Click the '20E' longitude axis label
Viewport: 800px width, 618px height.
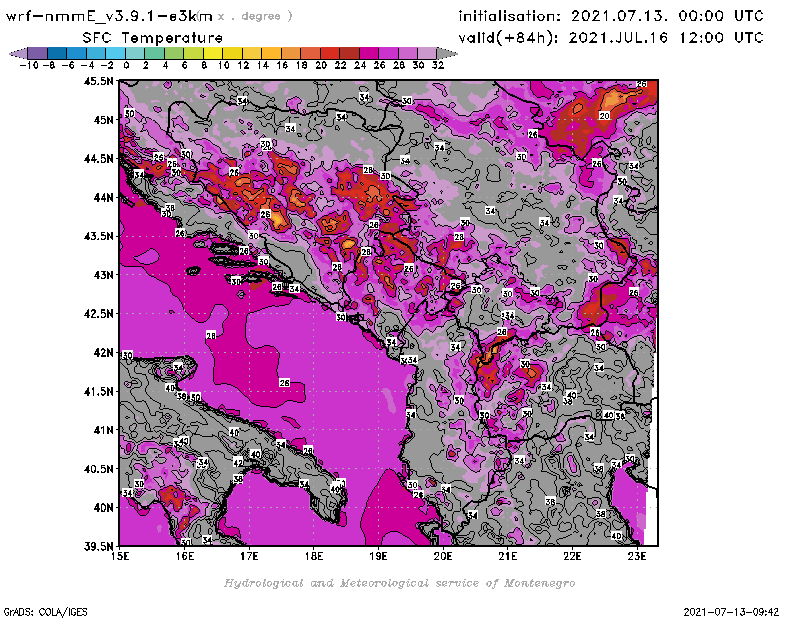click(443, 556)
